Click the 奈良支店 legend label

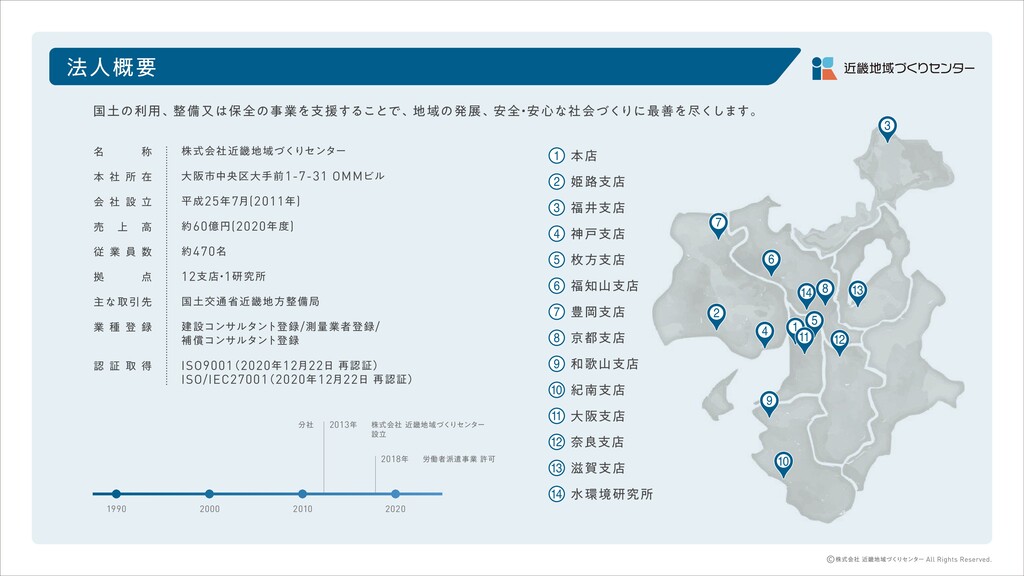click(x=598, y=442)
